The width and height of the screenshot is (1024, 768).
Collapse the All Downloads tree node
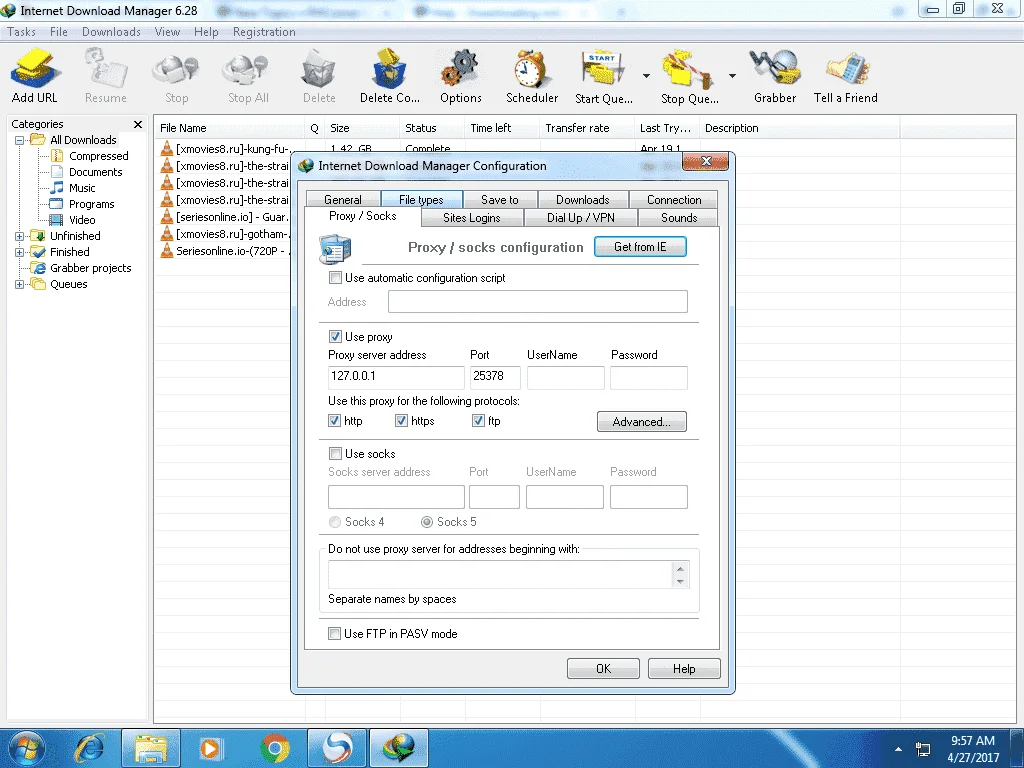click(x=20, y=140)
